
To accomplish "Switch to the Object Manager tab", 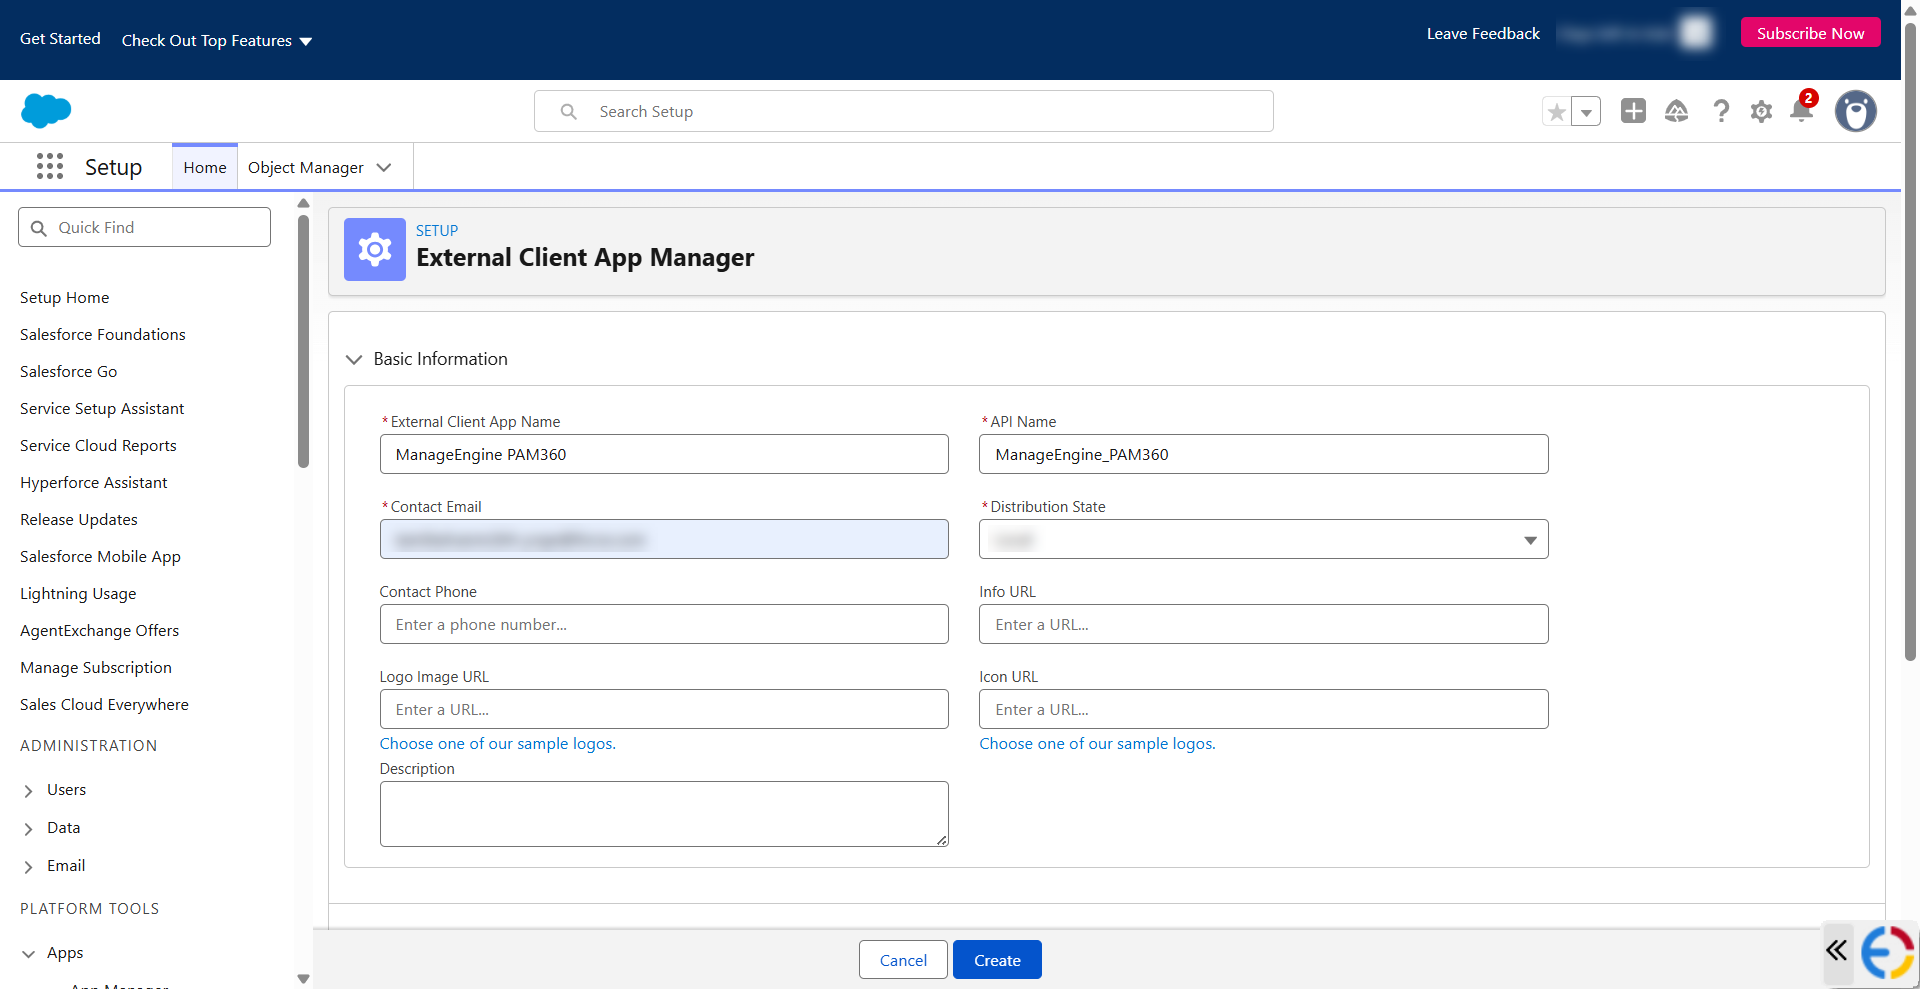I will [306, 167].
